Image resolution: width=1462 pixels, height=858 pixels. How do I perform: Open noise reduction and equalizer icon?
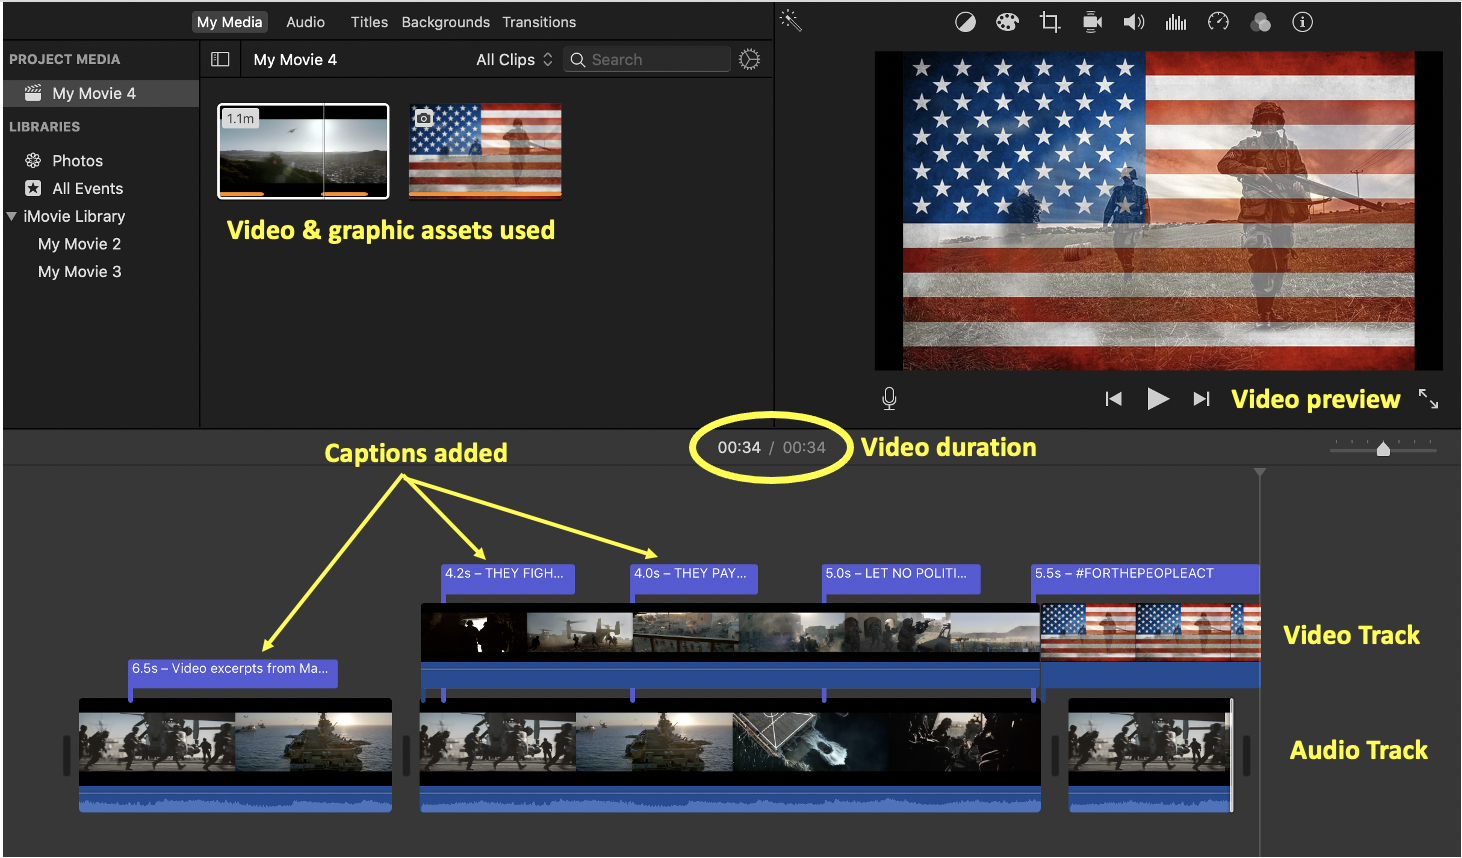click(x=1176, y=22)
